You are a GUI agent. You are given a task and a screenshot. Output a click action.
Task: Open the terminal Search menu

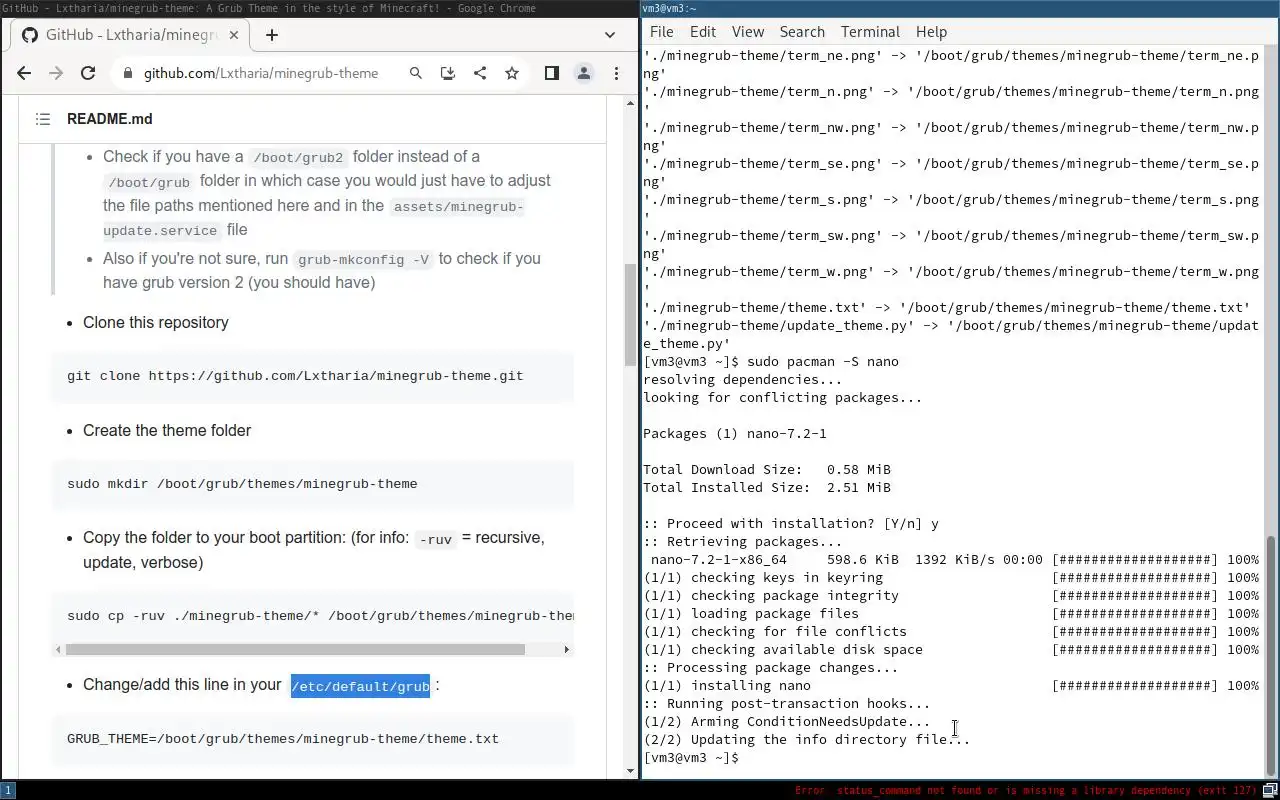point(802,32)
